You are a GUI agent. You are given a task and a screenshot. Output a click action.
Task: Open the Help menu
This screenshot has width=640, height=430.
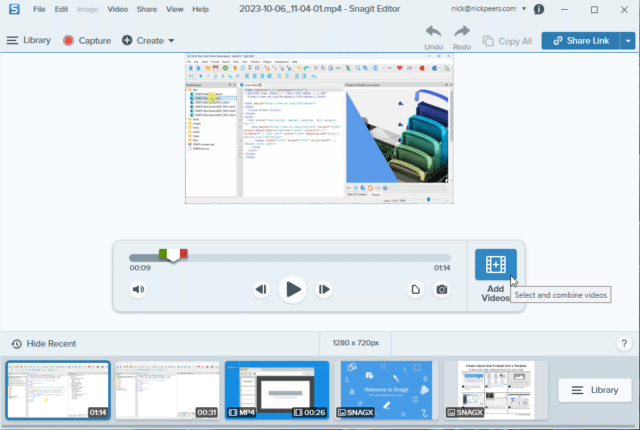click(200, 9)
